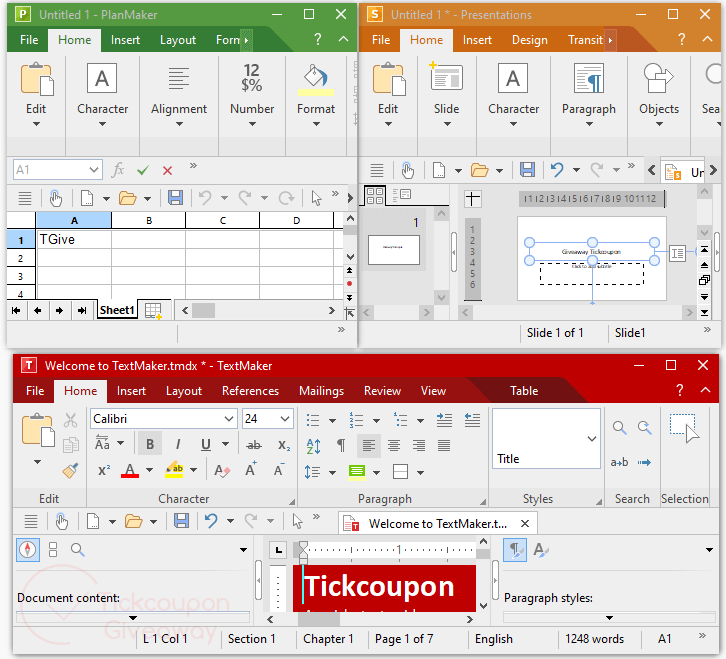
Task: Click touch mode hand in TextMaker toolbar
Action: pos(61,521)
